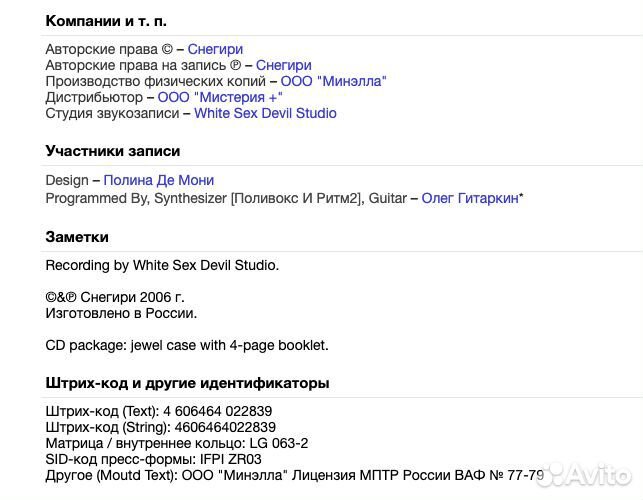Screen dimensions: 643x500
Task: Click the "Изготовлено в России" text
Action: tap(121, 313)
